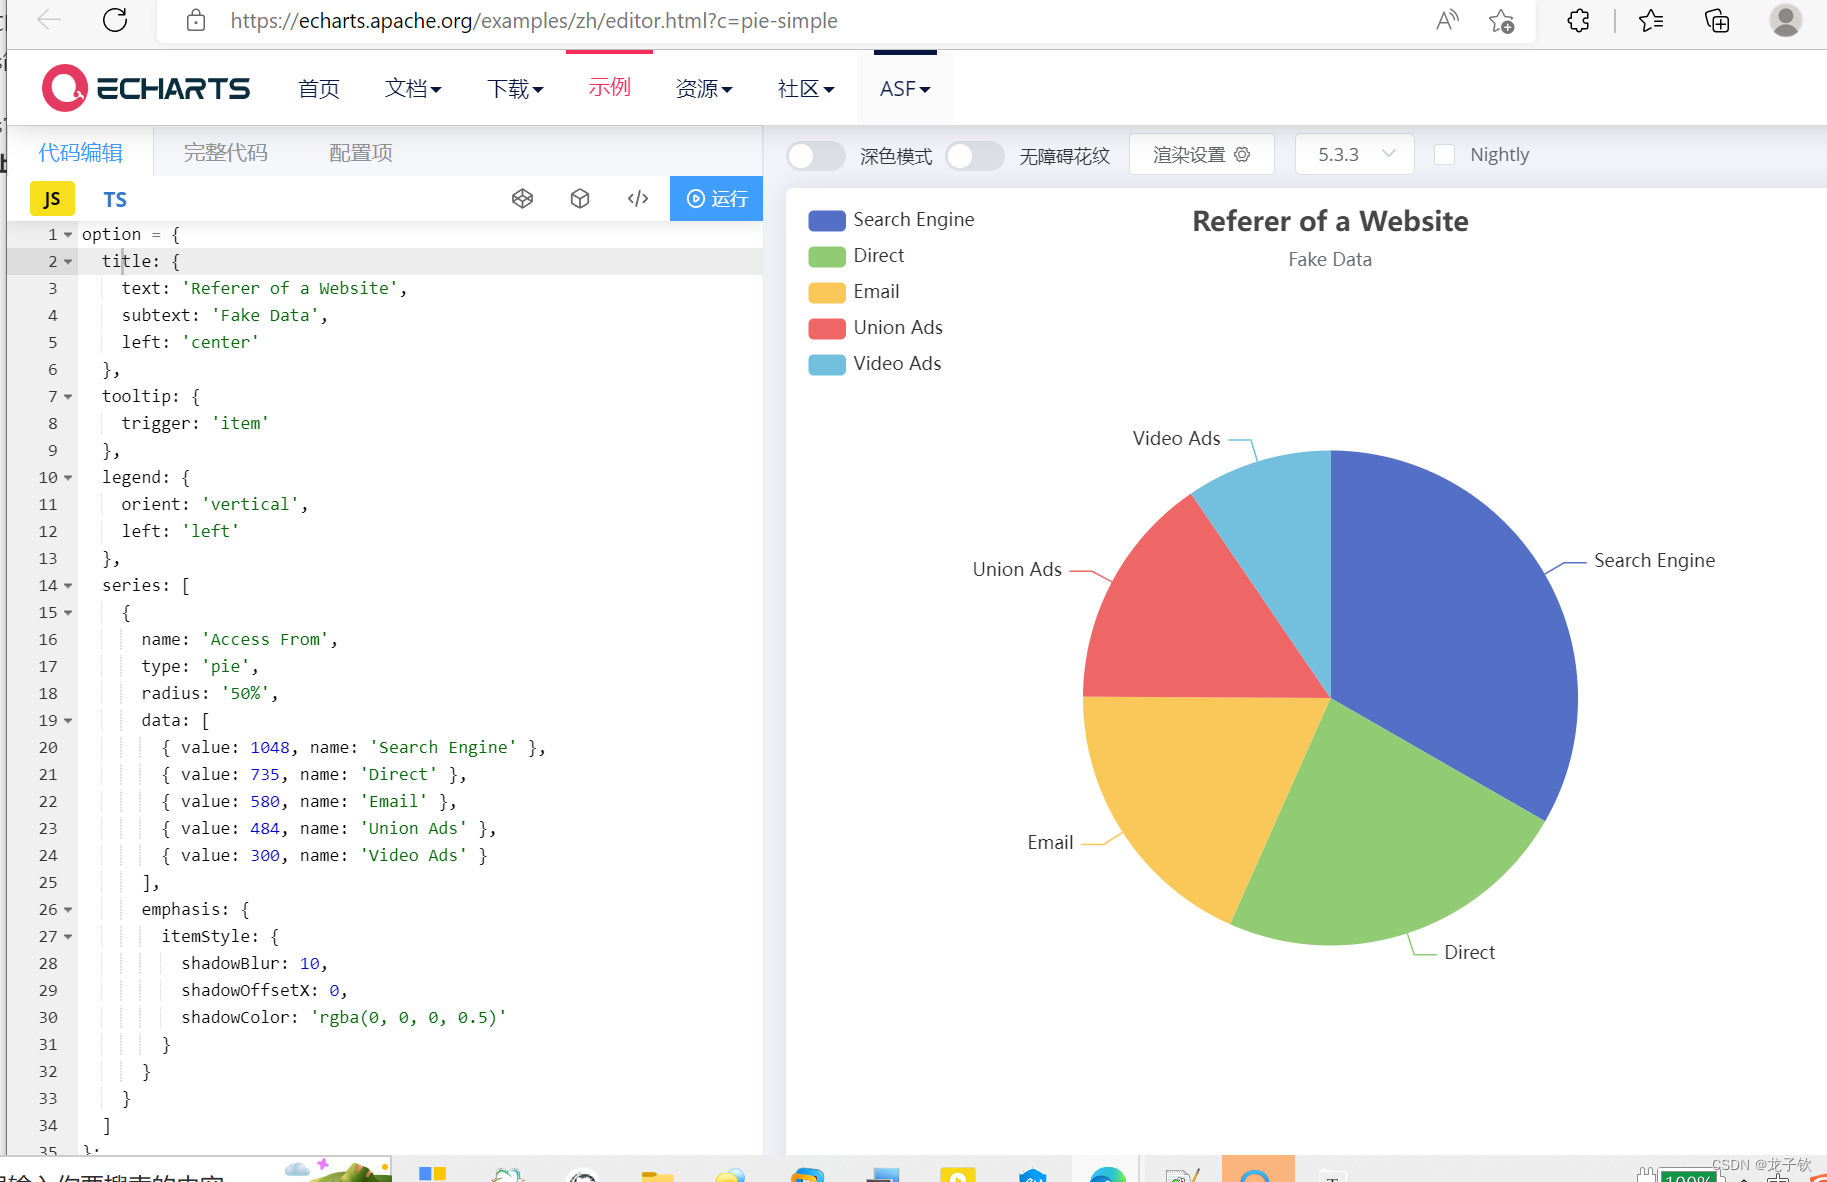Click the ECharts logo
This screenshot has width=1827, height=1182.
tap(146, 87)
